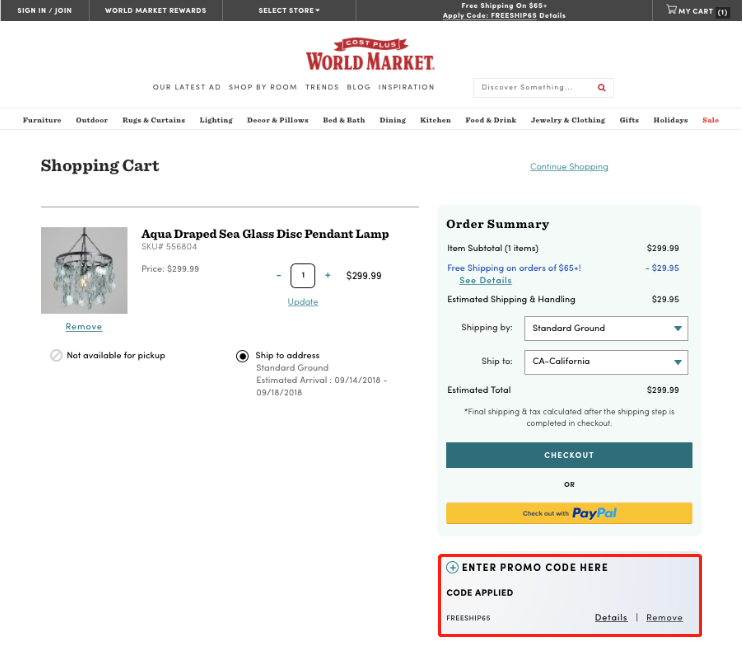Open My Cart icon in header
This screenshot has width=743, height=653.
click(x=671, y=9)
